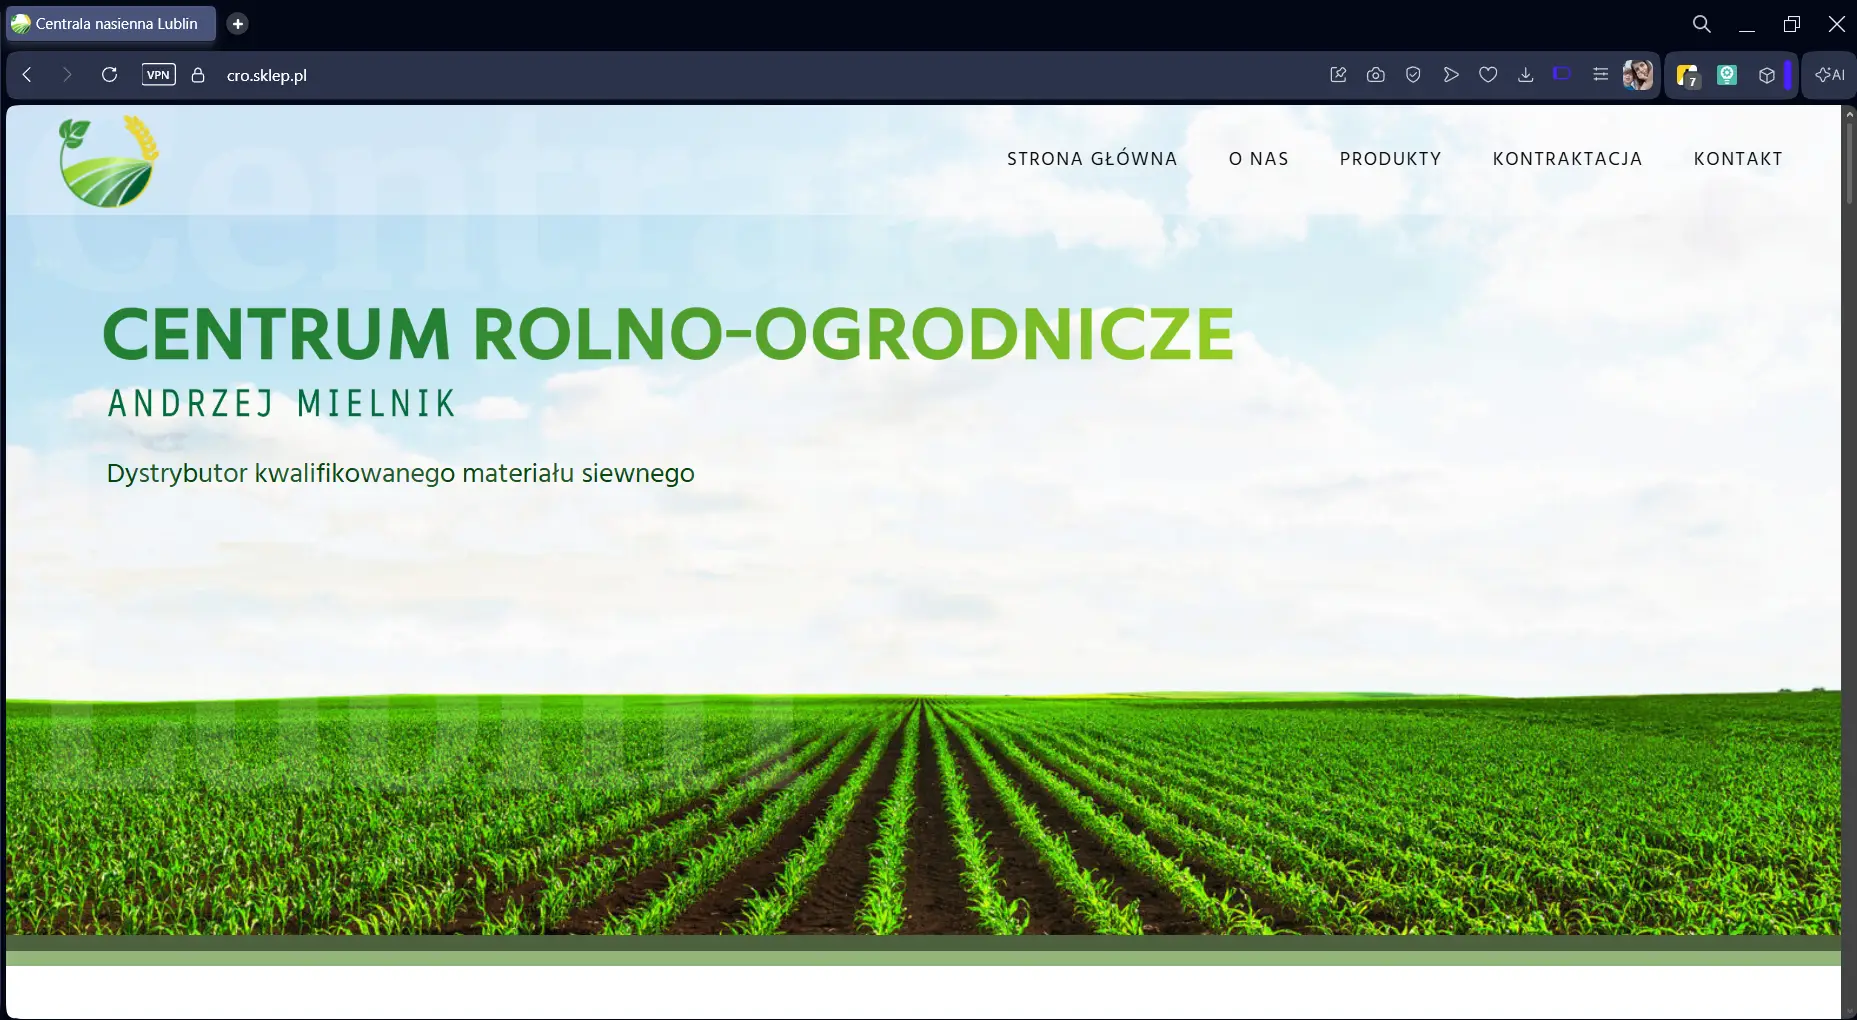Open the yellow extension with badge 7
1857x1020 pixels.
1688,76
